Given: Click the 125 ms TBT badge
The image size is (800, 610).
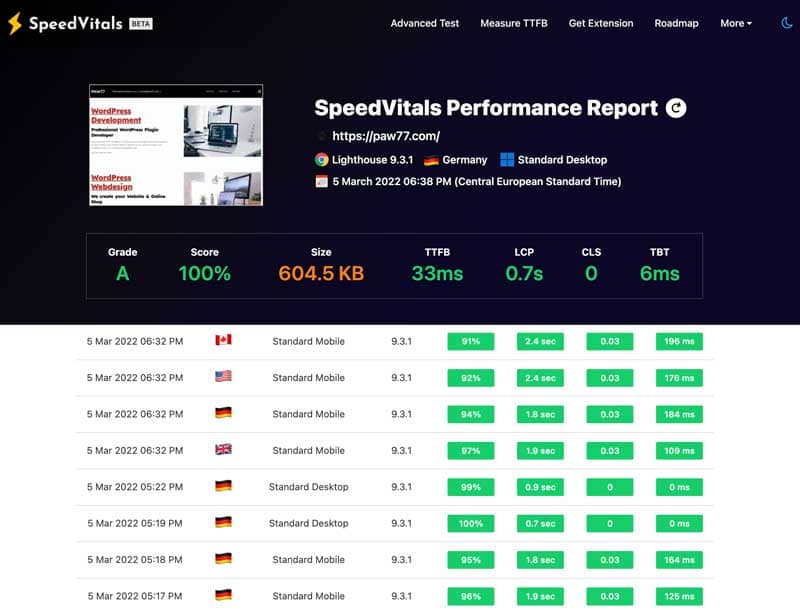Looking at the screenshot, I should tap(679, 596).
